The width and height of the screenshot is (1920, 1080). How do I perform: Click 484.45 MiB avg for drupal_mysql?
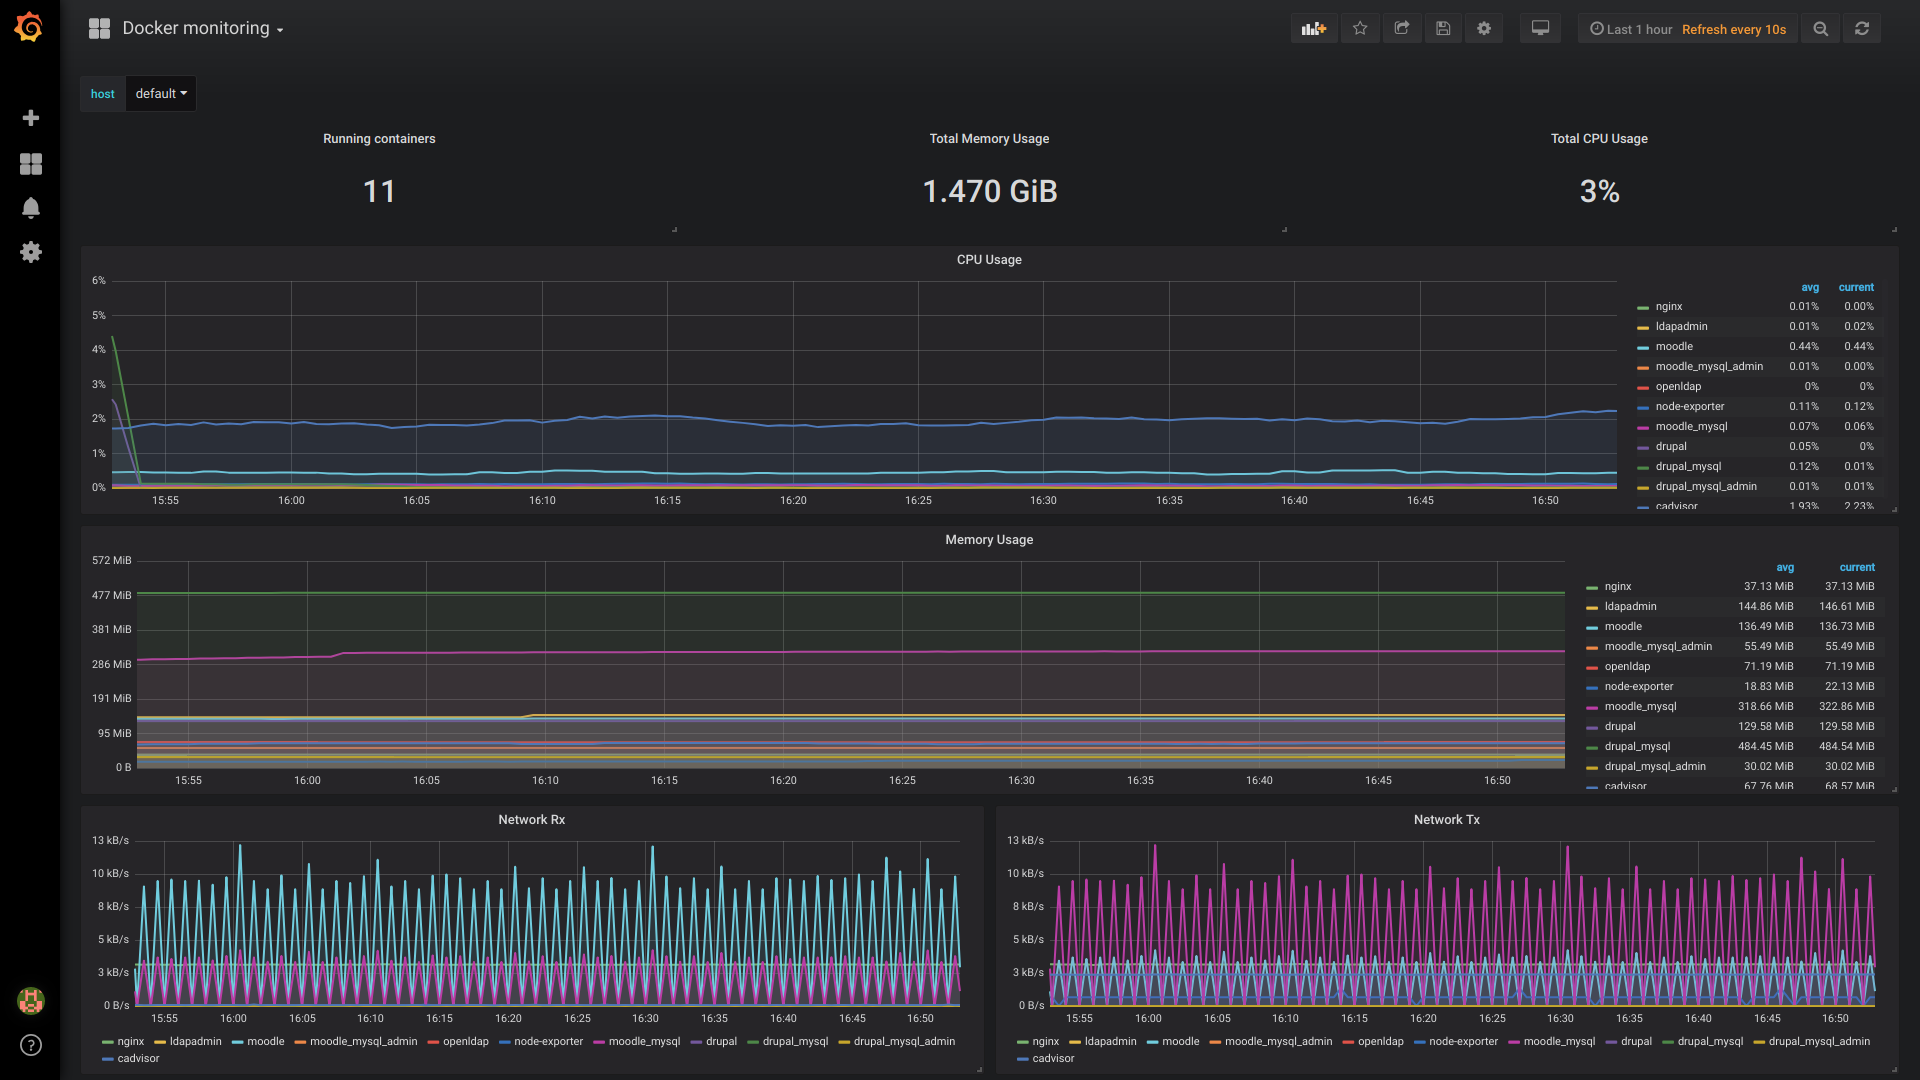pyautogui.click(x=1765, y=747)
